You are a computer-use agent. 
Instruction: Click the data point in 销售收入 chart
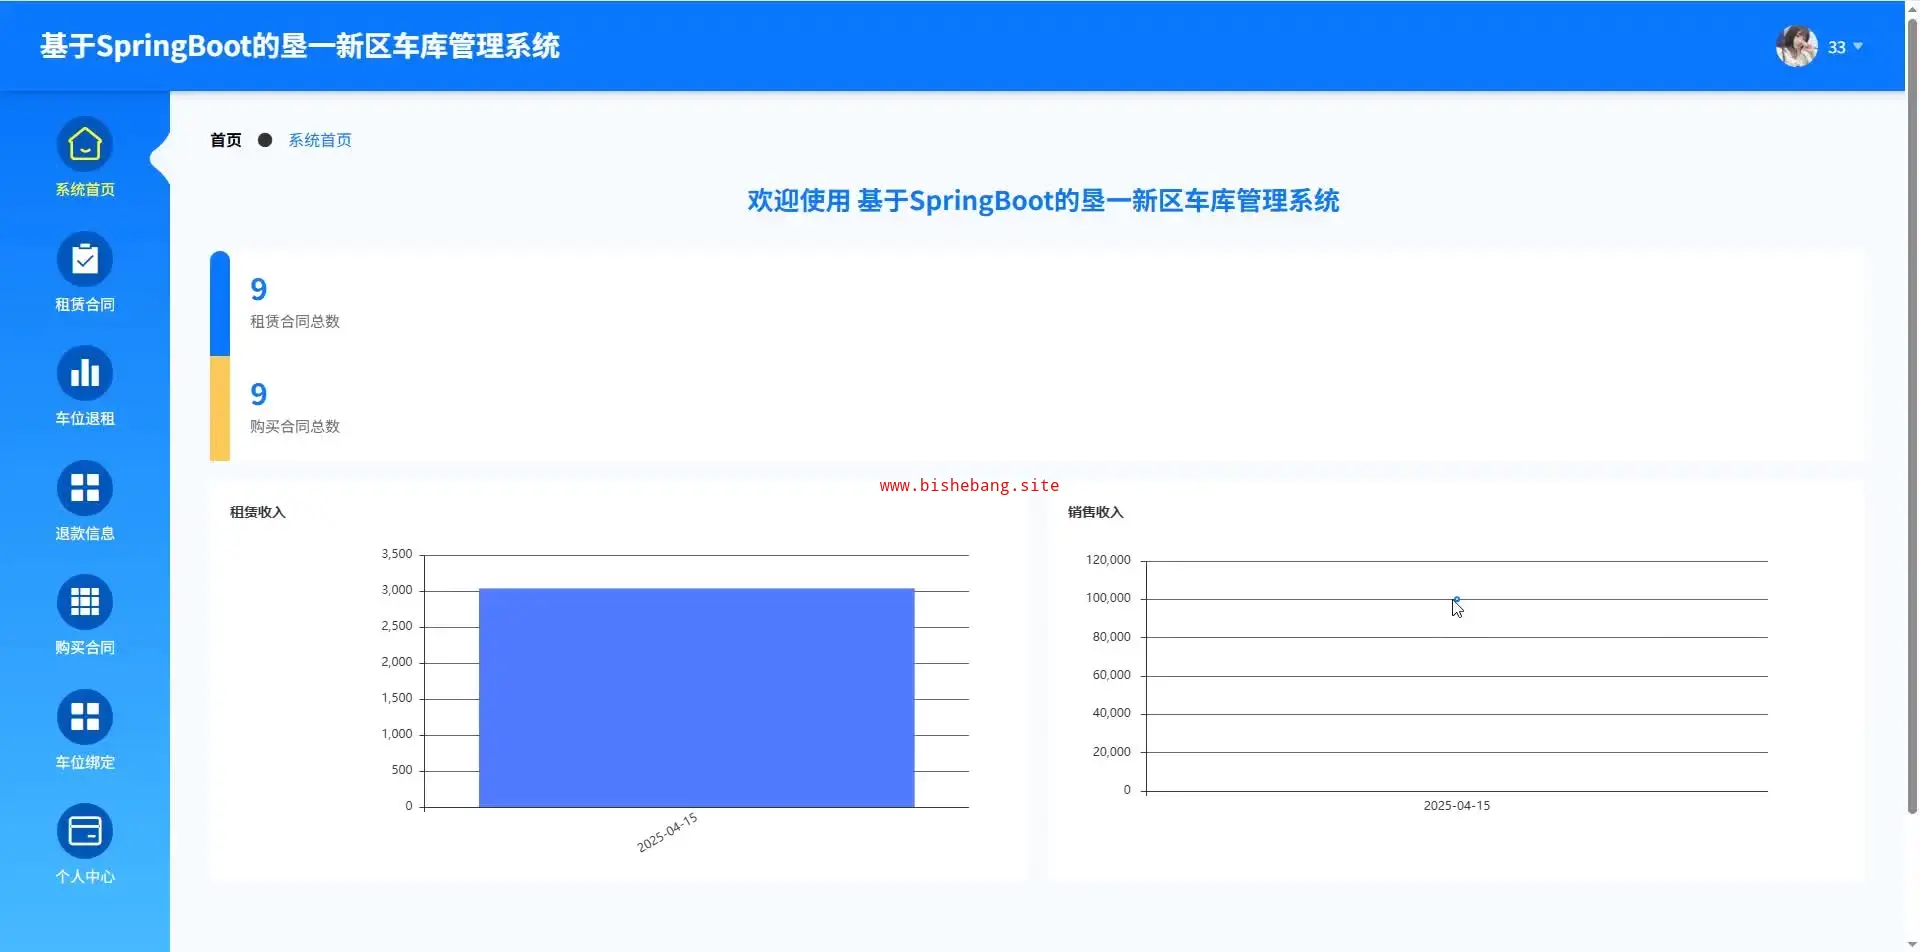pos(1457,600)
